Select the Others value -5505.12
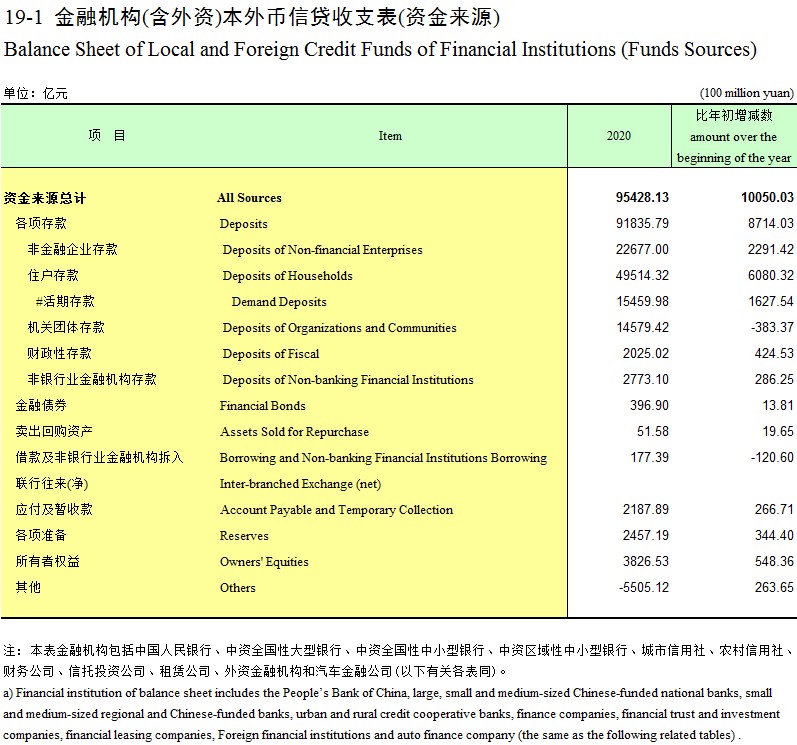 [643, 587]
